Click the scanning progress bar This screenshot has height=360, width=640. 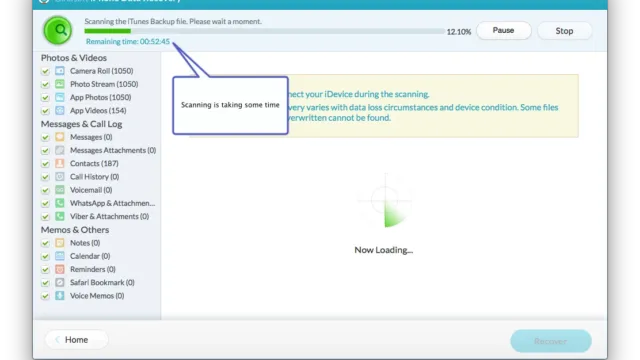[x=264, y=31]
